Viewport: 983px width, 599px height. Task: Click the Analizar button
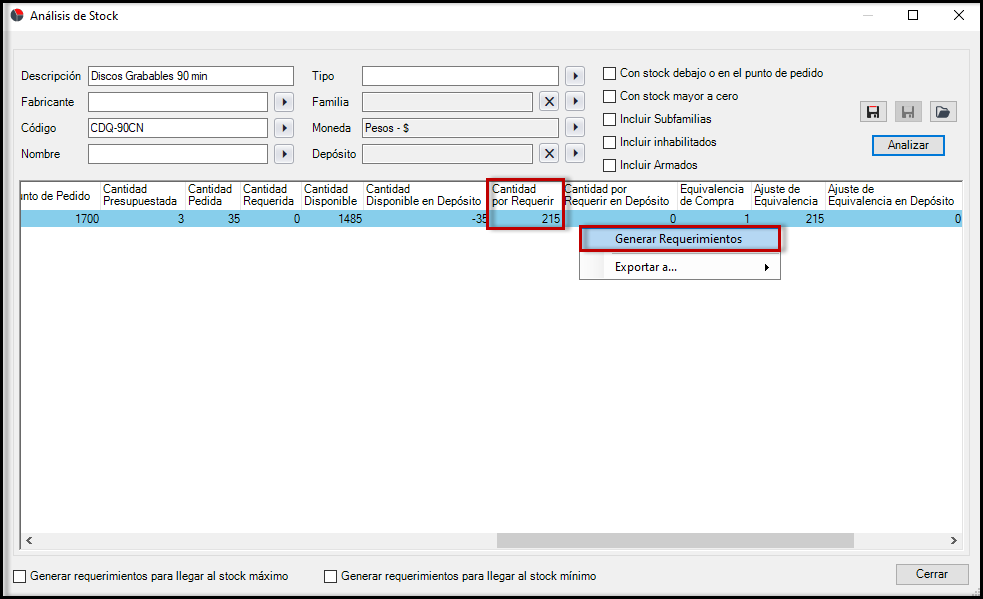click(x=908, y=145)
